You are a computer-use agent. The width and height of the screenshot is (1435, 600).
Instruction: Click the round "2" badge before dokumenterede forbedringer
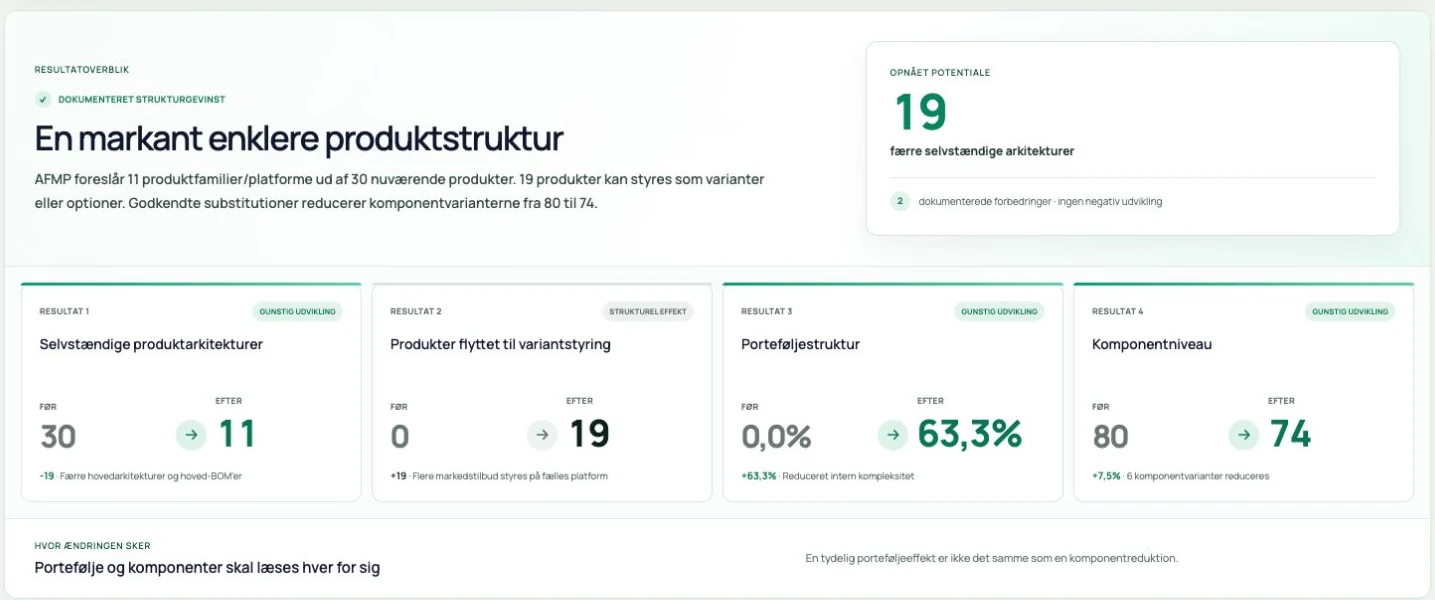pyautogui.click(x=900, y=201)
